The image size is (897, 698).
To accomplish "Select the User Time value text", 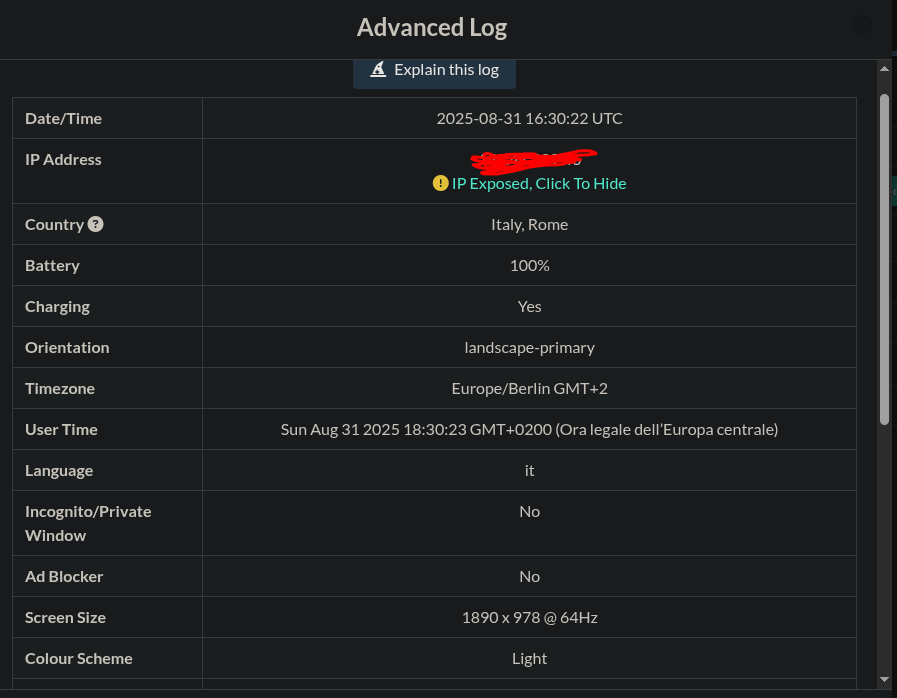I will tap(529, 429).
